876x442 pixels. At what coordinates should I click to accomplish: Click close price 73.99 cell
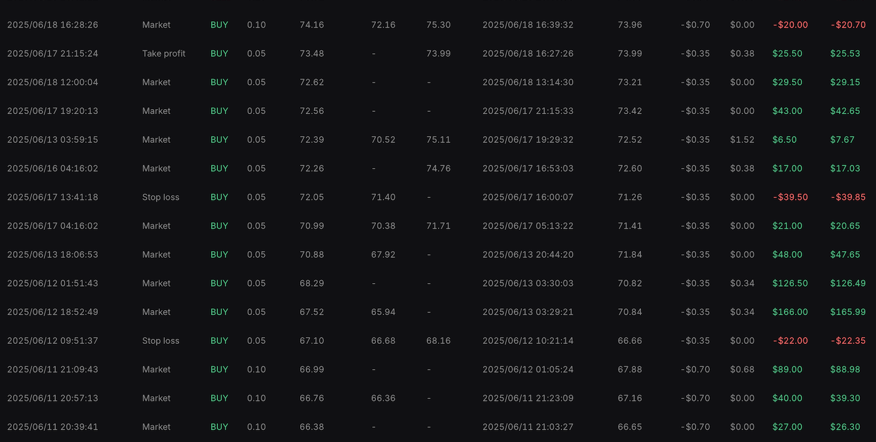click(x=630, y=54)
